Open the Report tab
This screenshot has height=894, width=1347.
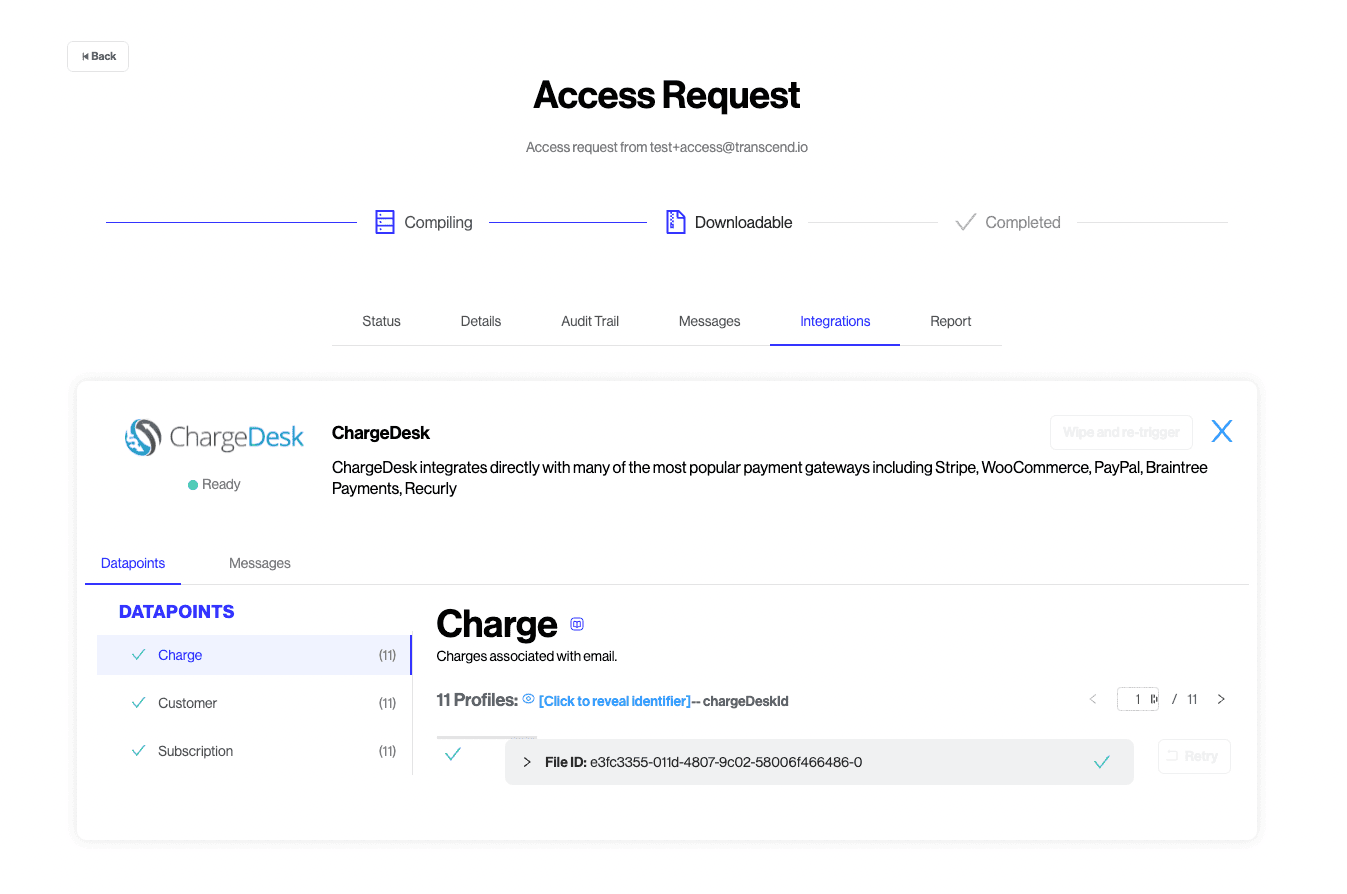point(950,321)
